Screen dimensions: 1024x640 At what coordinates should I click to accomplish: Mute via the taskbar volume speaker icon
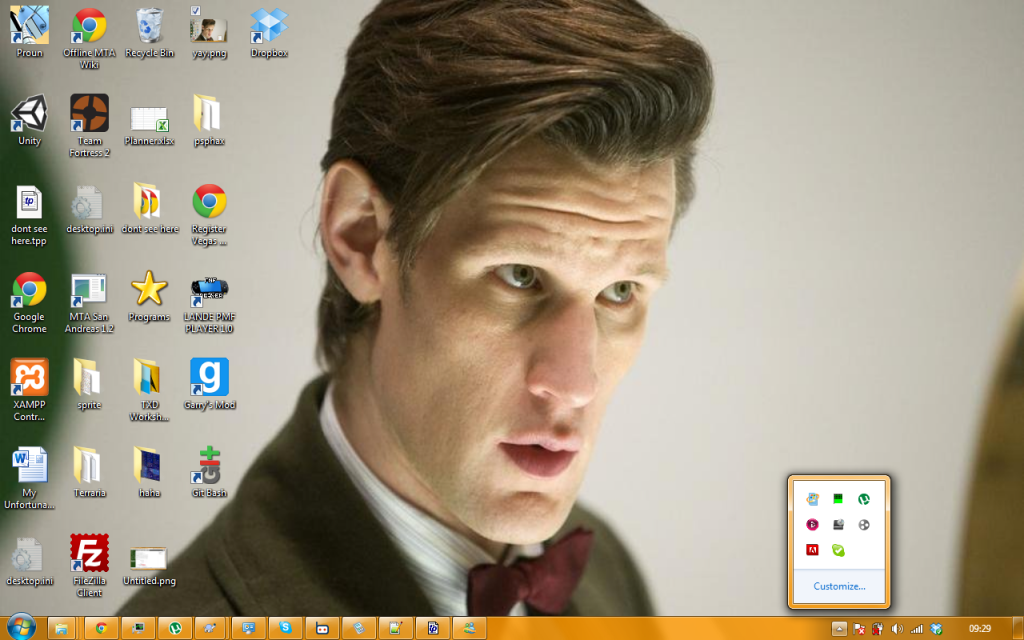(x=896, y=628)
